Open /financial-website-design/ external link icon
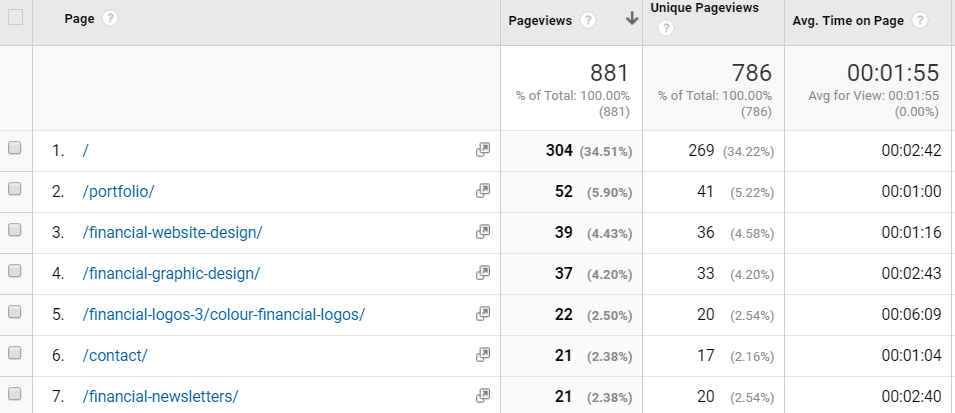 pos(483,232)
